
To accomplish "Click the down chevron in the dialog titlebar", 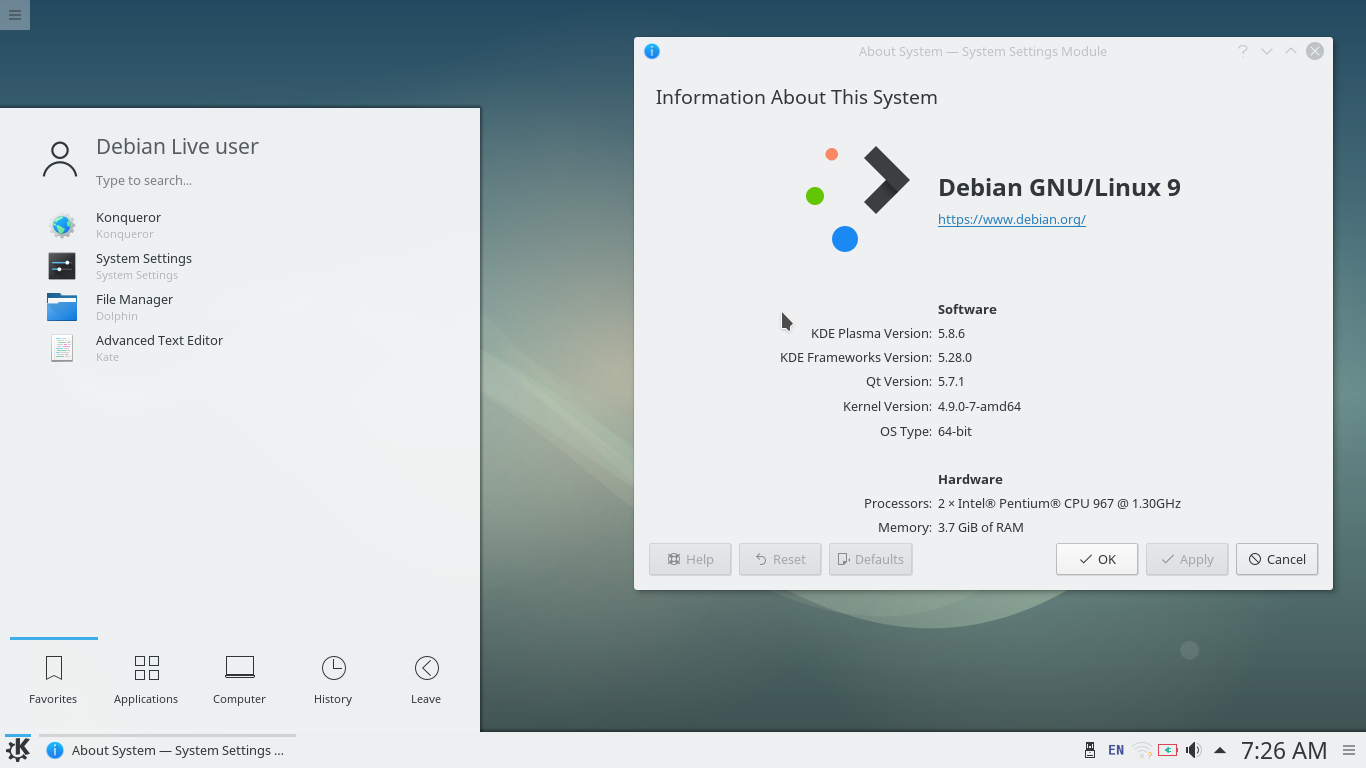I will point(1266,51).
